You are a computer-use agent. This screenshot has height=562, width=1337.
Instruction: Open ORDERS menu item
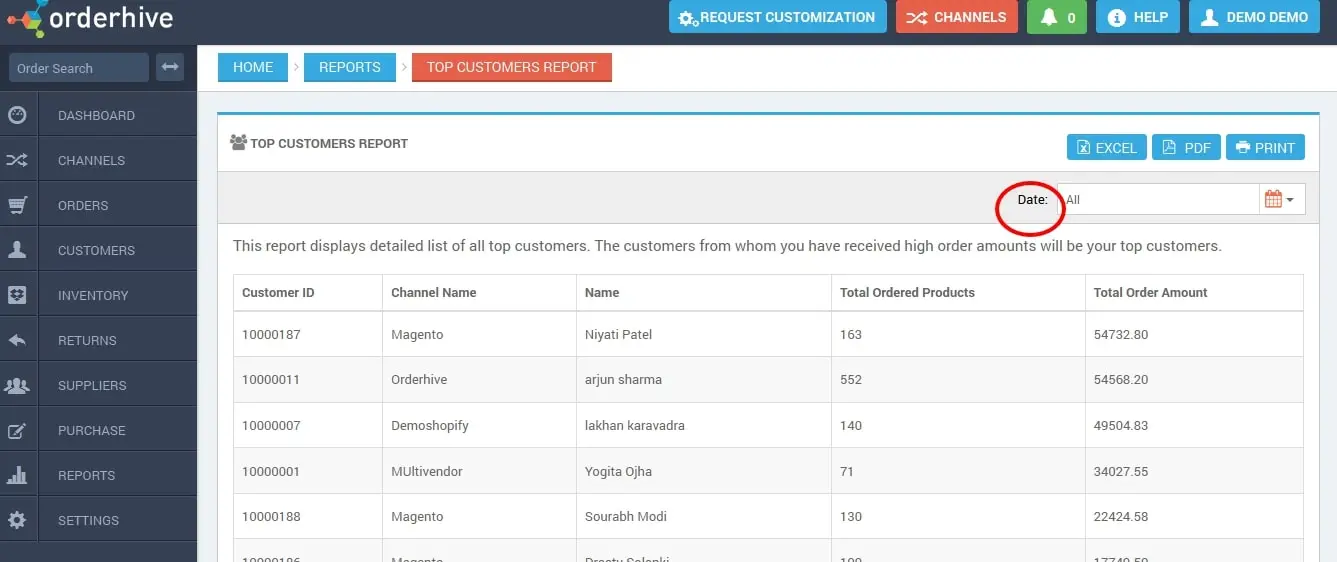(x=83, y=205)
